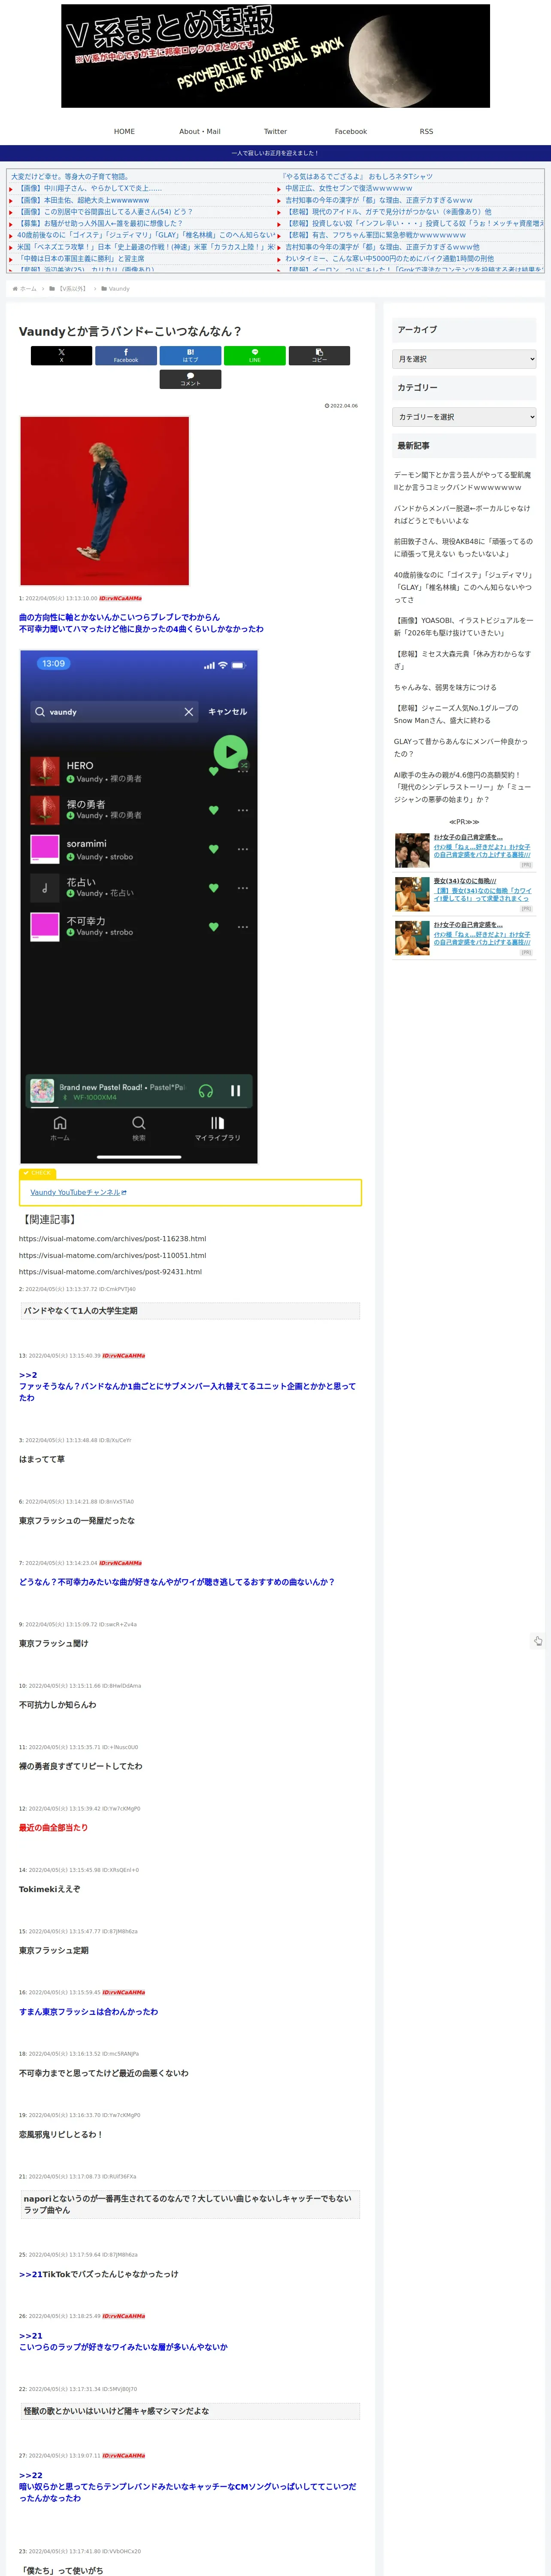Open headline 米国「ベネズエラ攻撃！」日本
Image resolution: width=551 pixels, height=2576 pixels.
coord(145,246)
